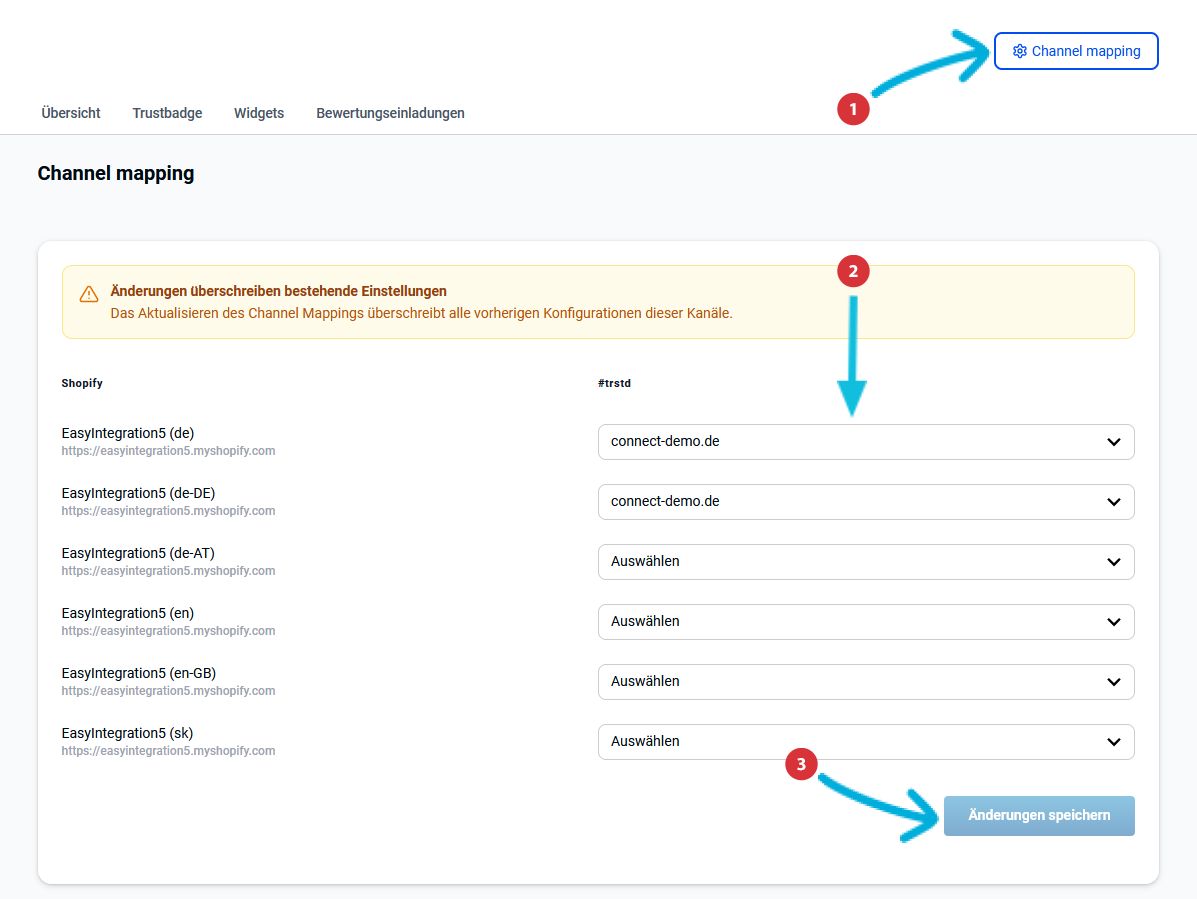Image resolution: width=1197 pixels, height=899 pixels.
Task: Click the red step 3 badge
Action: coord(801,765)
